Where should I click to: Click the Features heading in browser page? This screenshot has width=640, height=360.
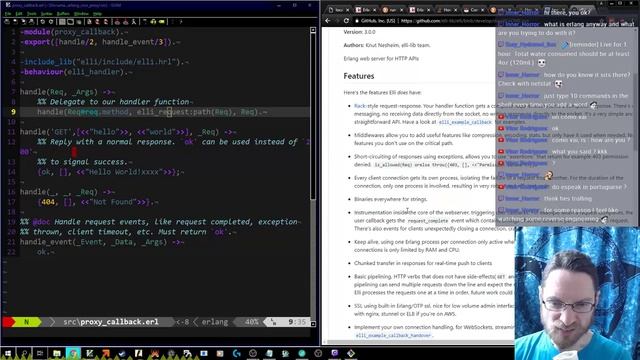pos(359,76)
